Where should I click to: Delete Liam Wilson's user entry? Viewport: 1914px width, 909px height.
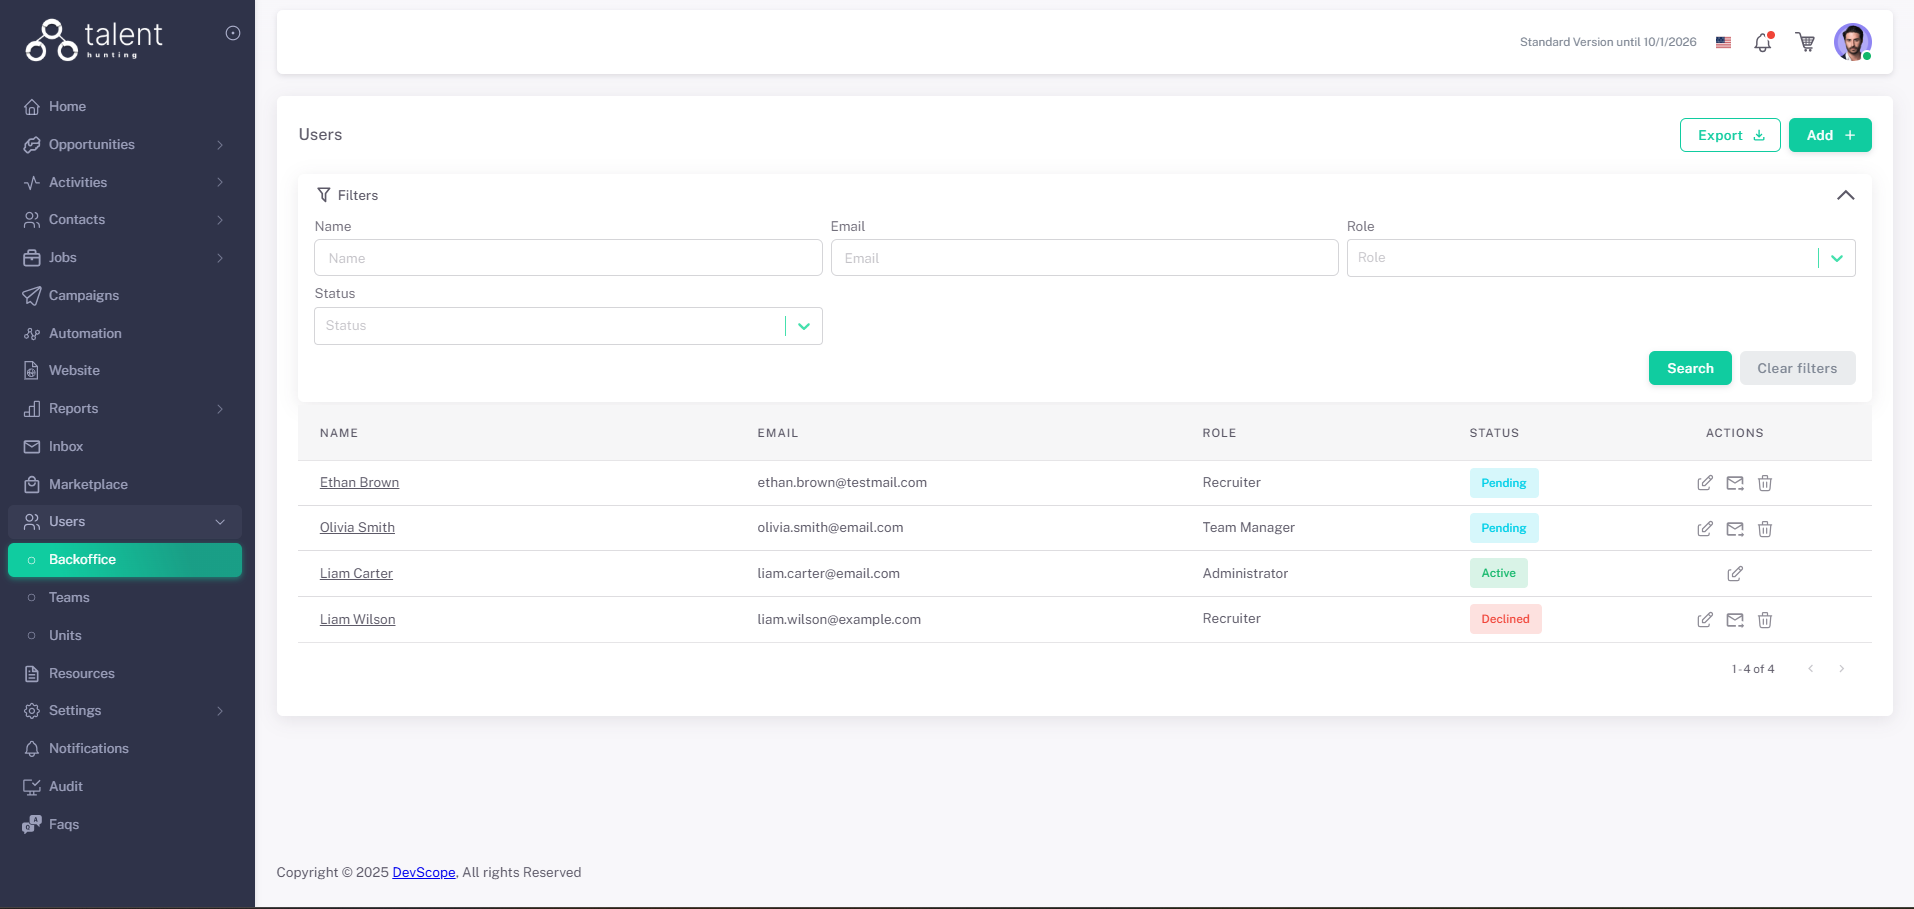coord(1765,620)
